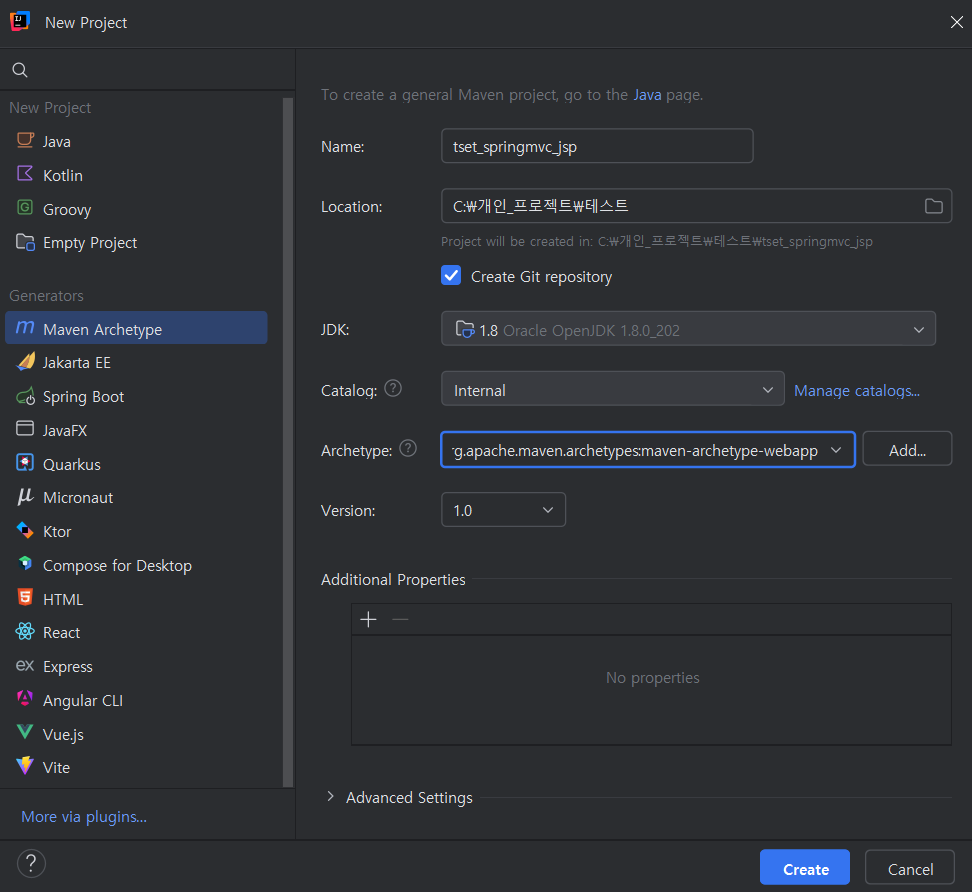Open dialog help button at bottom left

point(31,863)
